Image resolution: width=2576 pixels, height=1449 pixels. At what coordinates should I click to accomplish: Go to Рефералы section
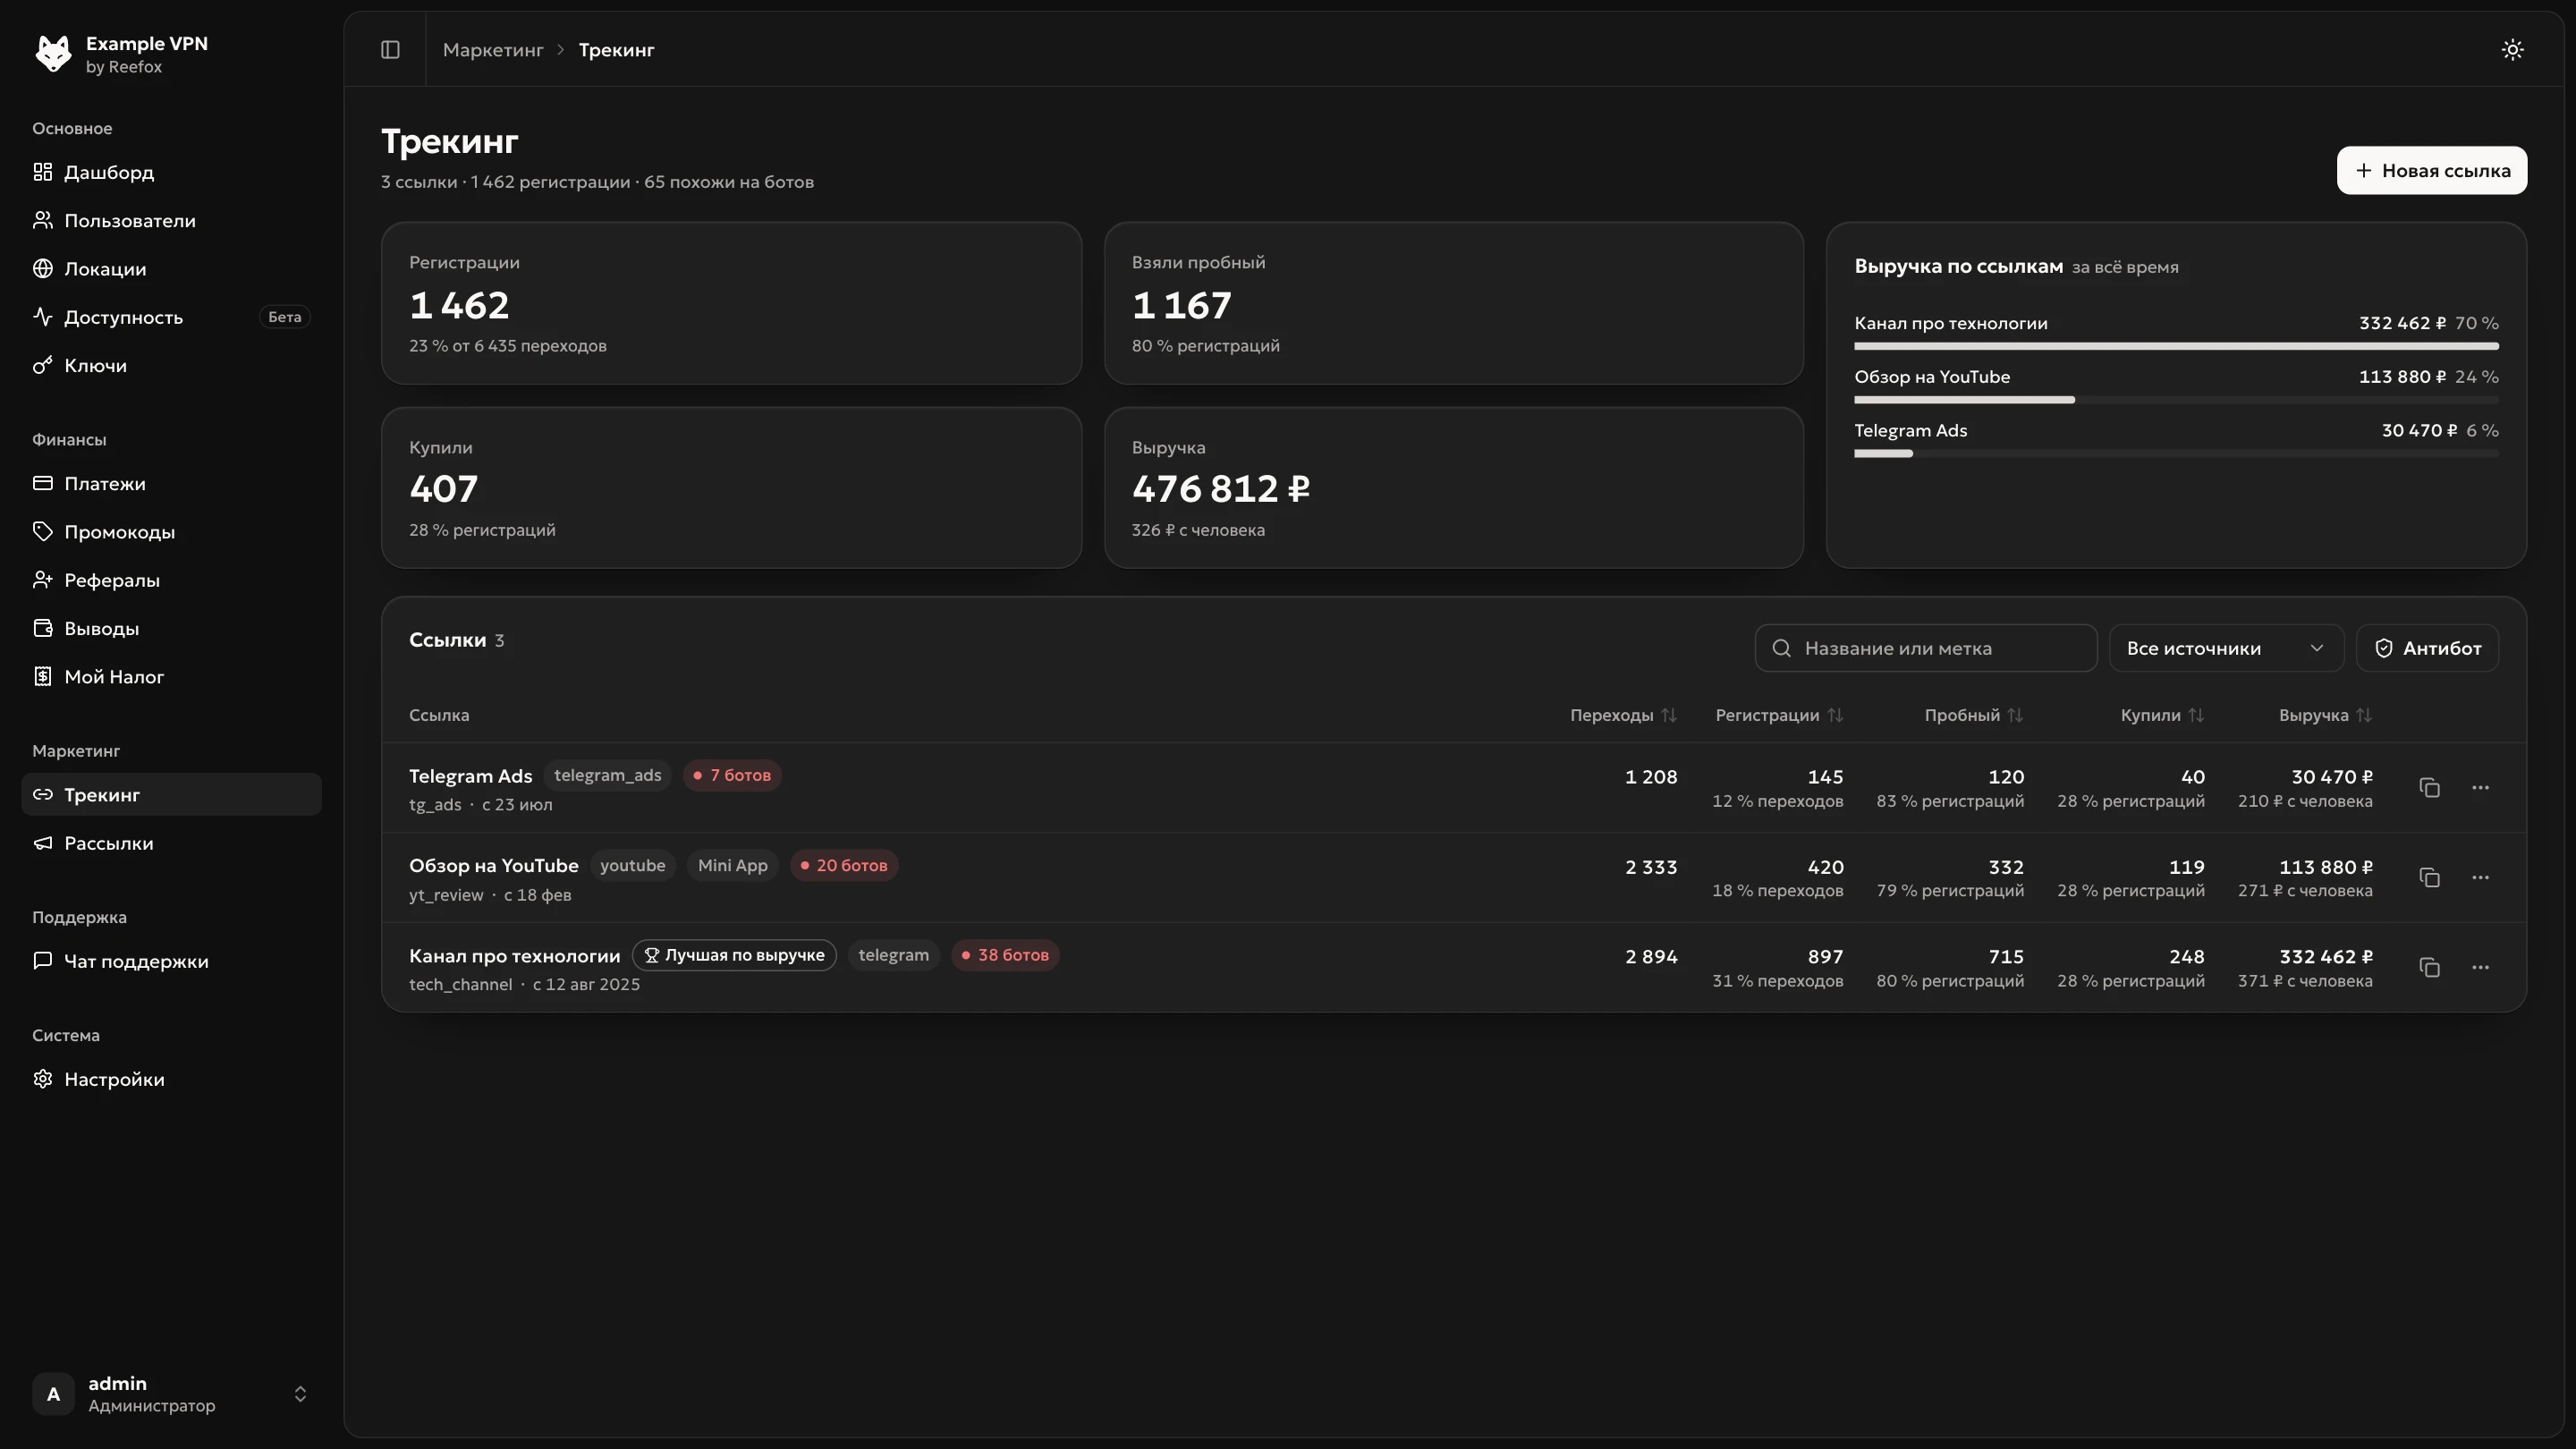click(x=171, y=580)
